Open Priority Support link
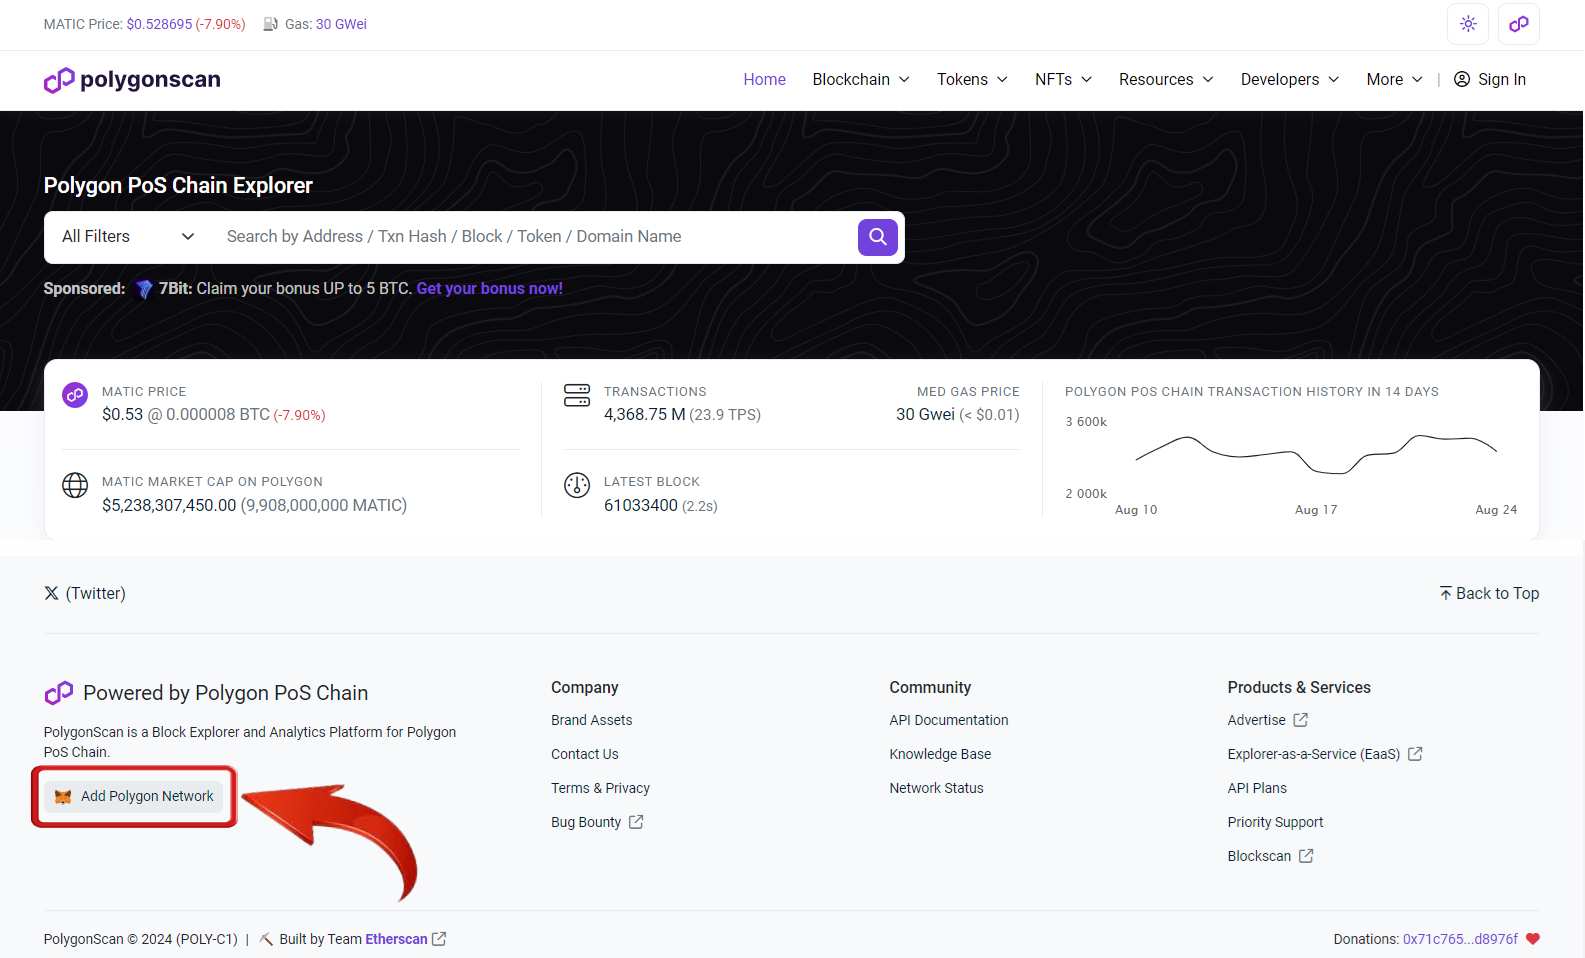The height and width of the screenshot is (958, 1585). (1275, 822)
